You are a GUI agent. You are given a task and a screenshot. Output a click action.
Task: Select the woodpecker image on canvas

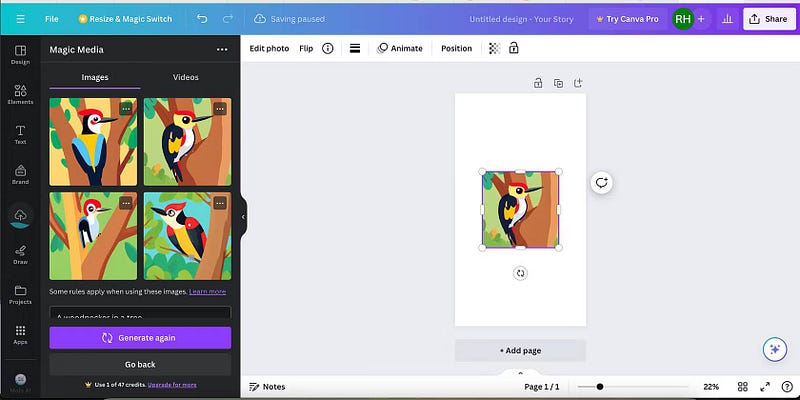520,210
